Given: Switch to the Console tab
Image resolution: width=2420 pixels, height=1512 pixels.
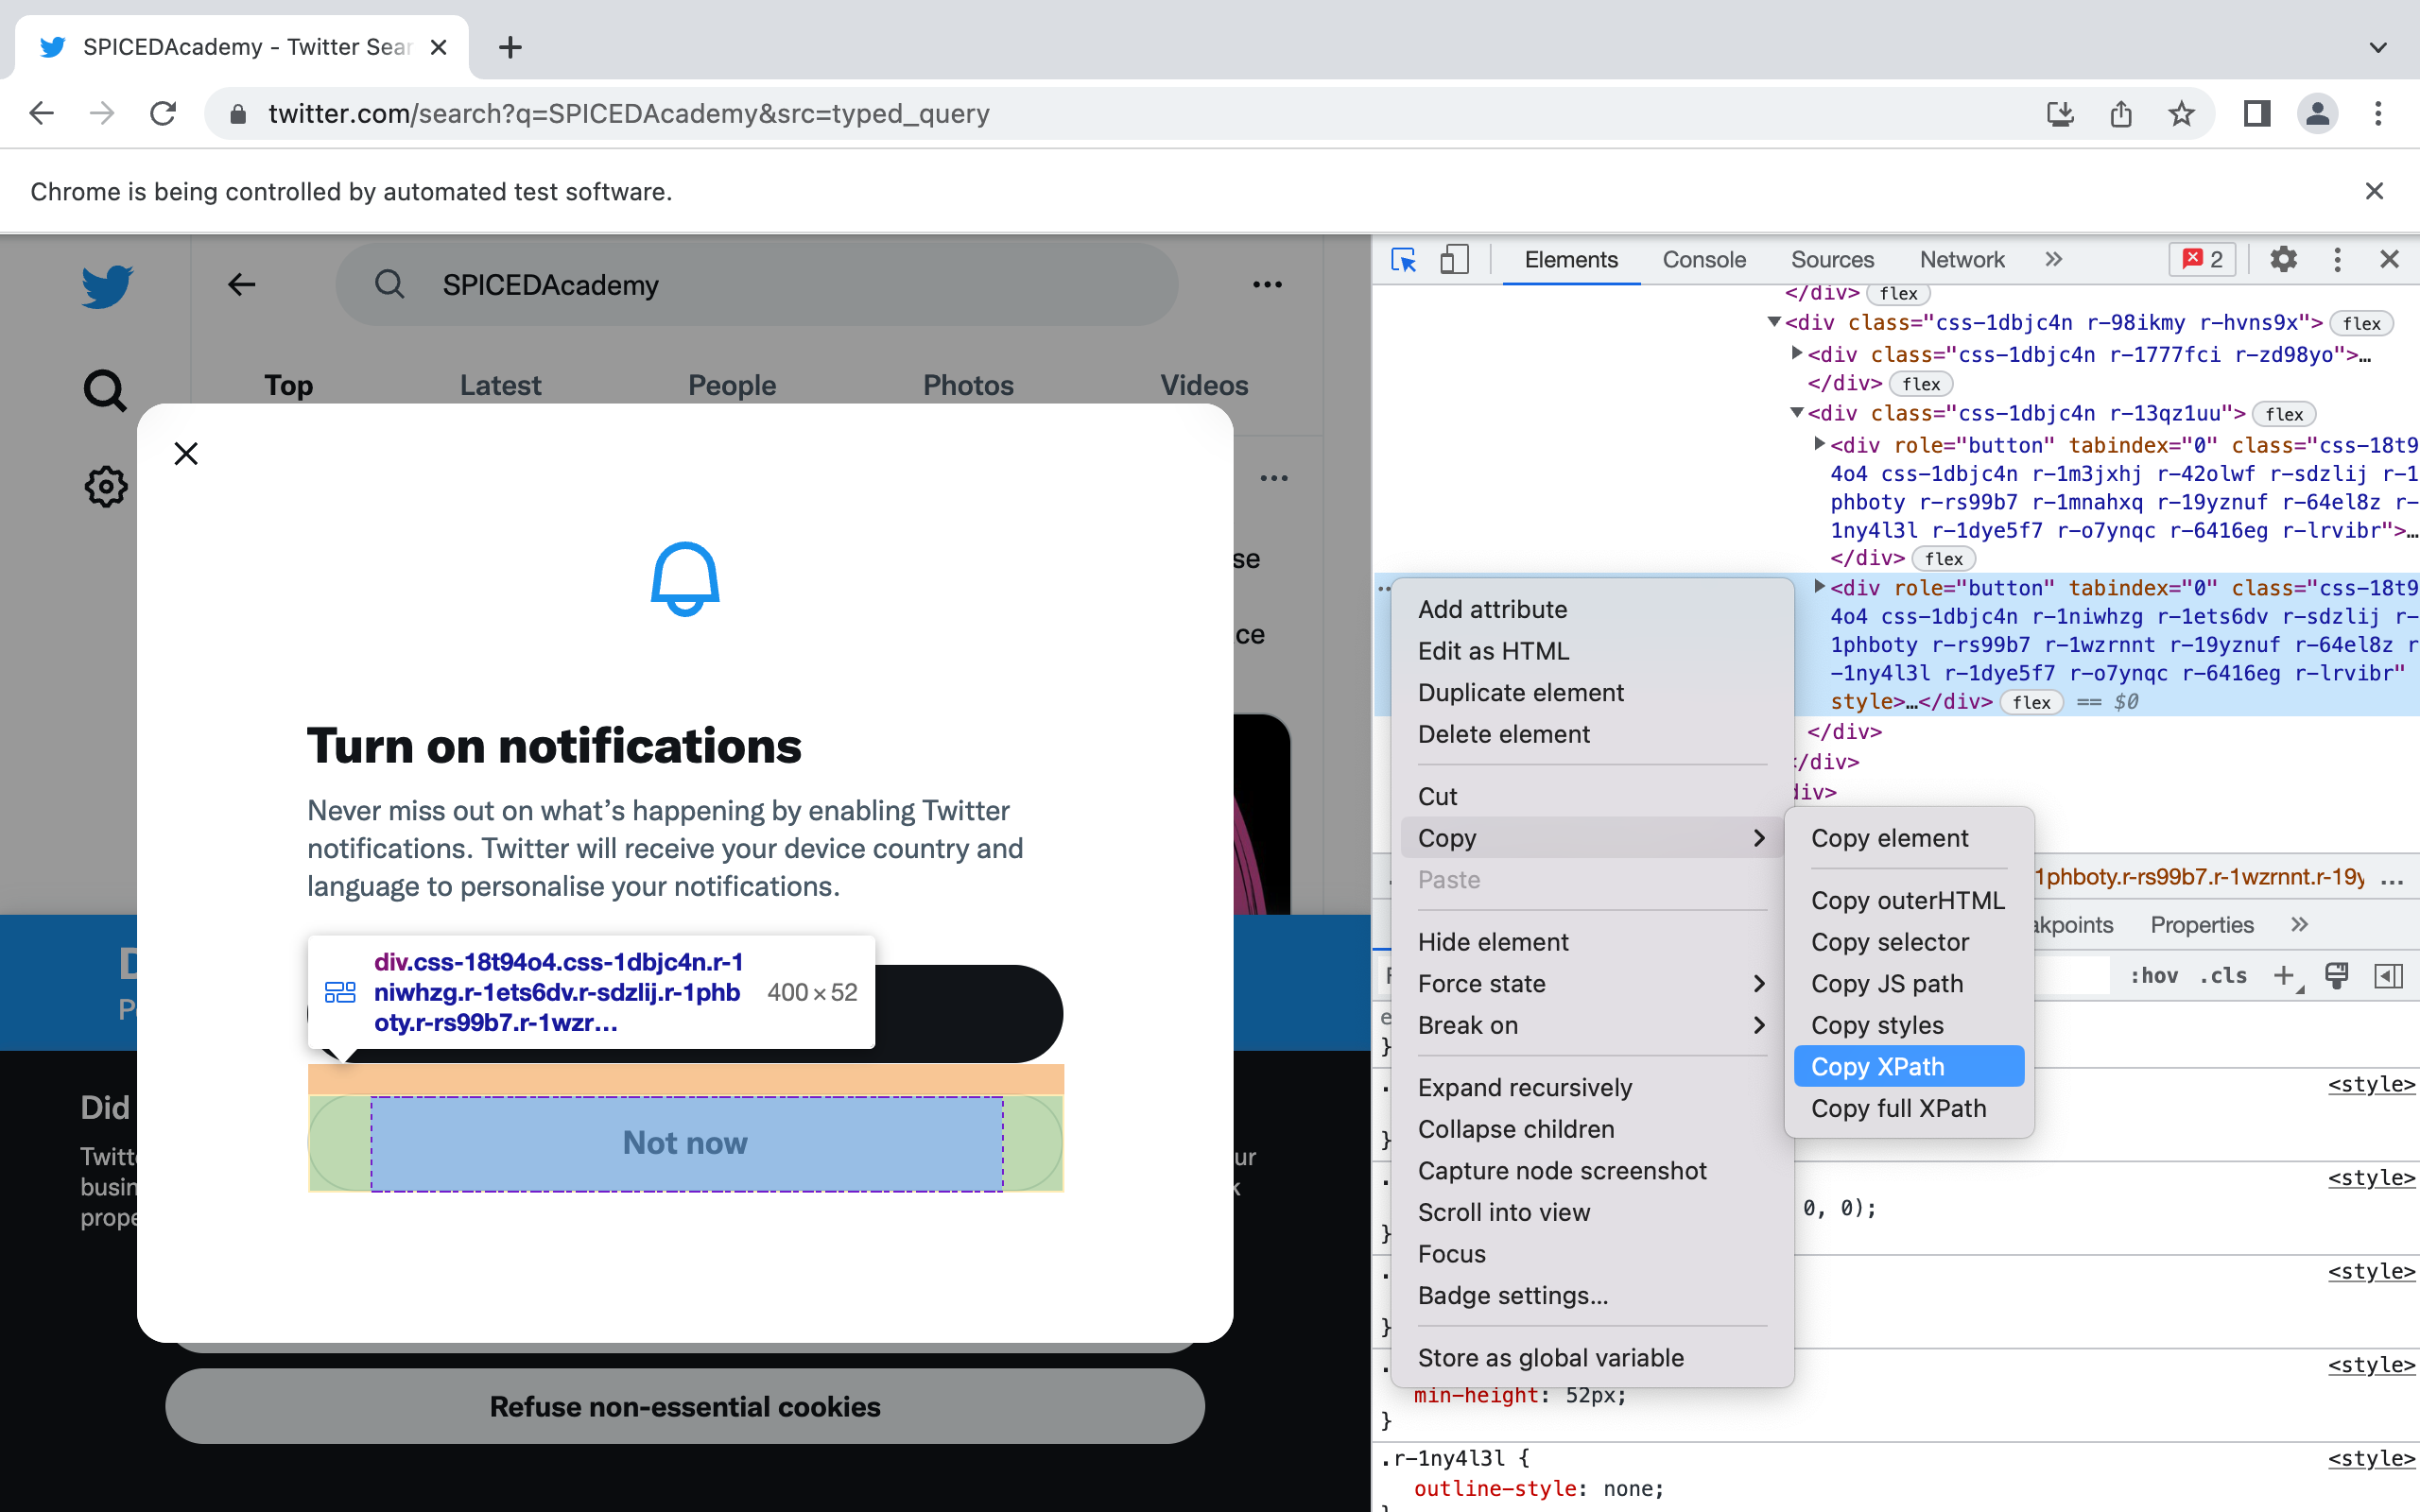Looking at the screenshot, I should (1704, 260).
